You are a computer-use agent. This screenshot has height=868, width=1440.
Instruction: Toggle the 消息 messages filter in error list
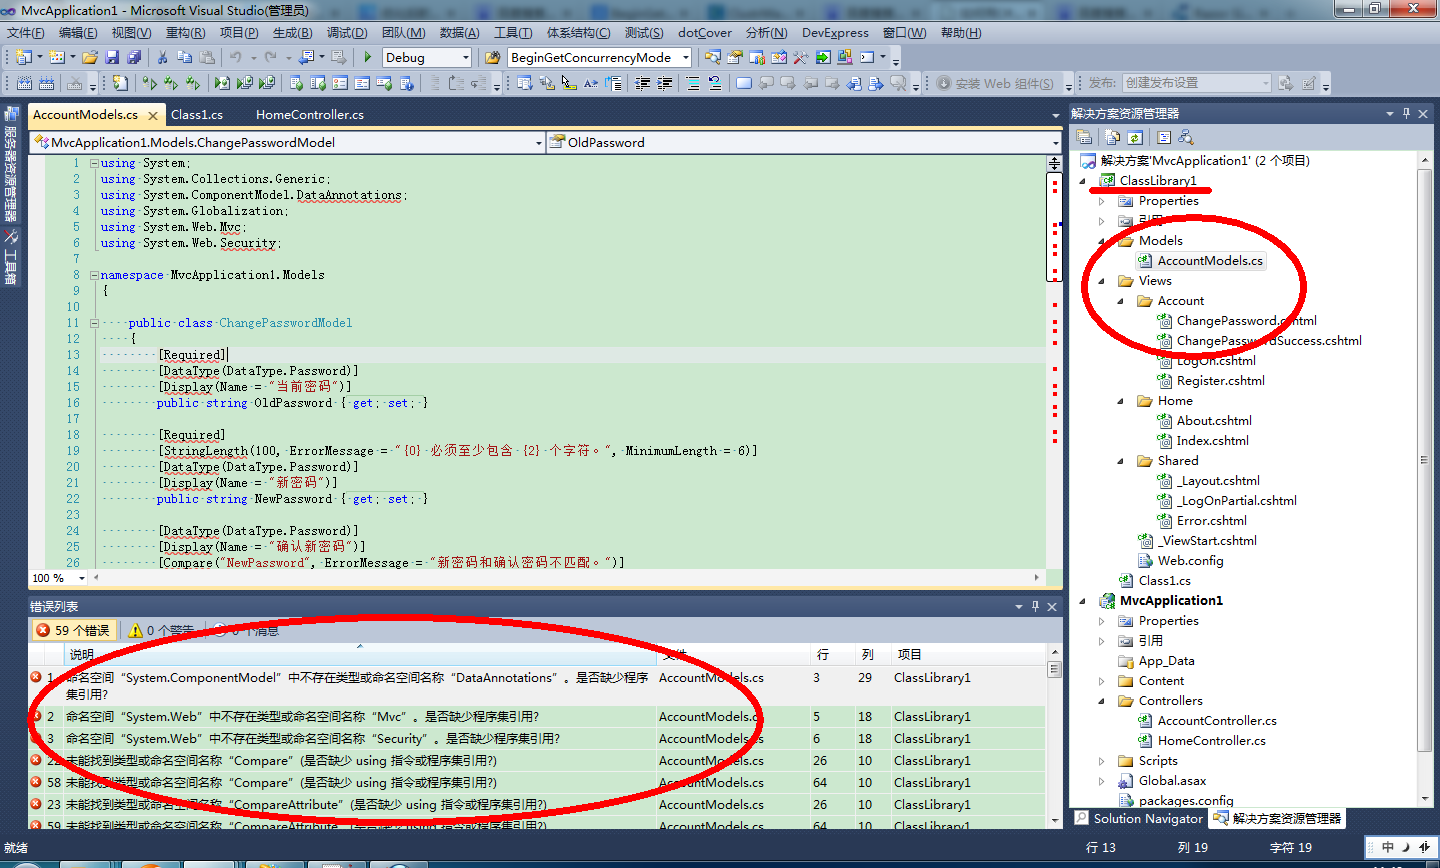pos(246,630)
